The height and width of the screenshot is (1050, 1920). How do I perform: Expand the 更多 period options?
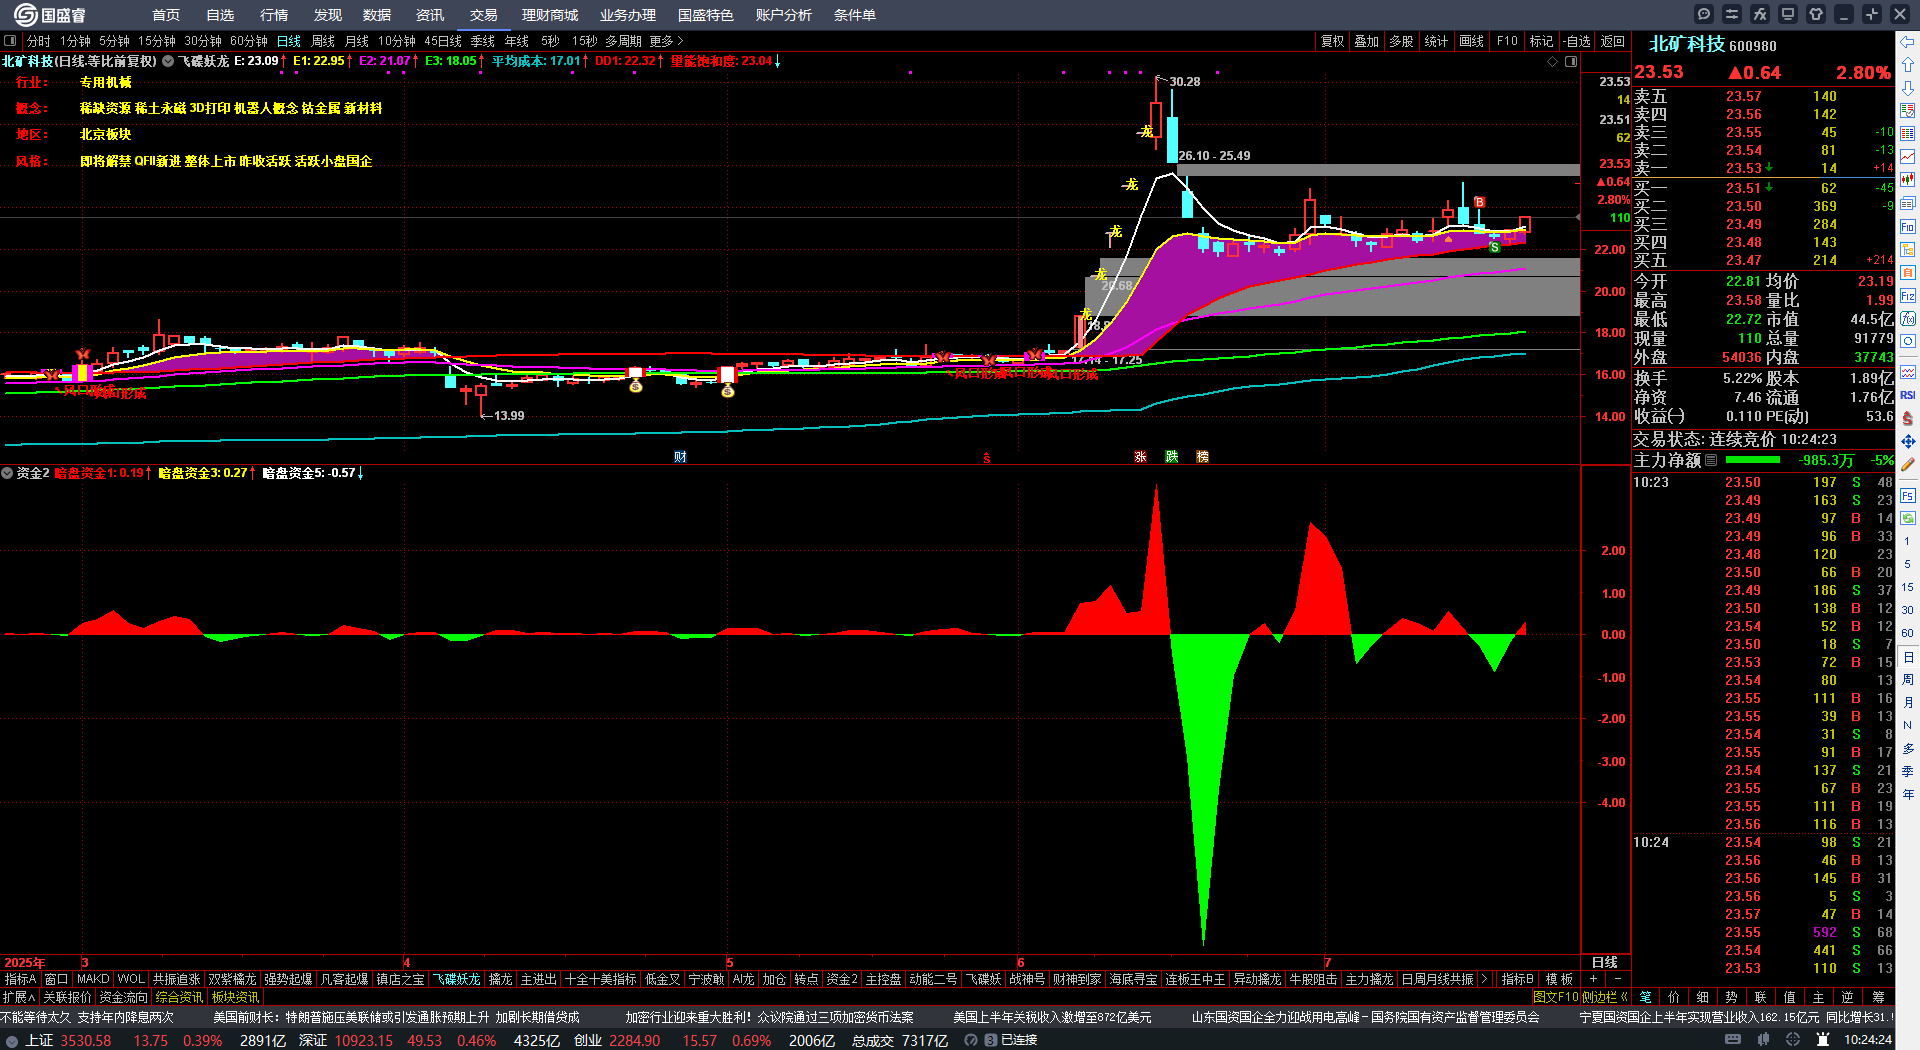point(666,41)
